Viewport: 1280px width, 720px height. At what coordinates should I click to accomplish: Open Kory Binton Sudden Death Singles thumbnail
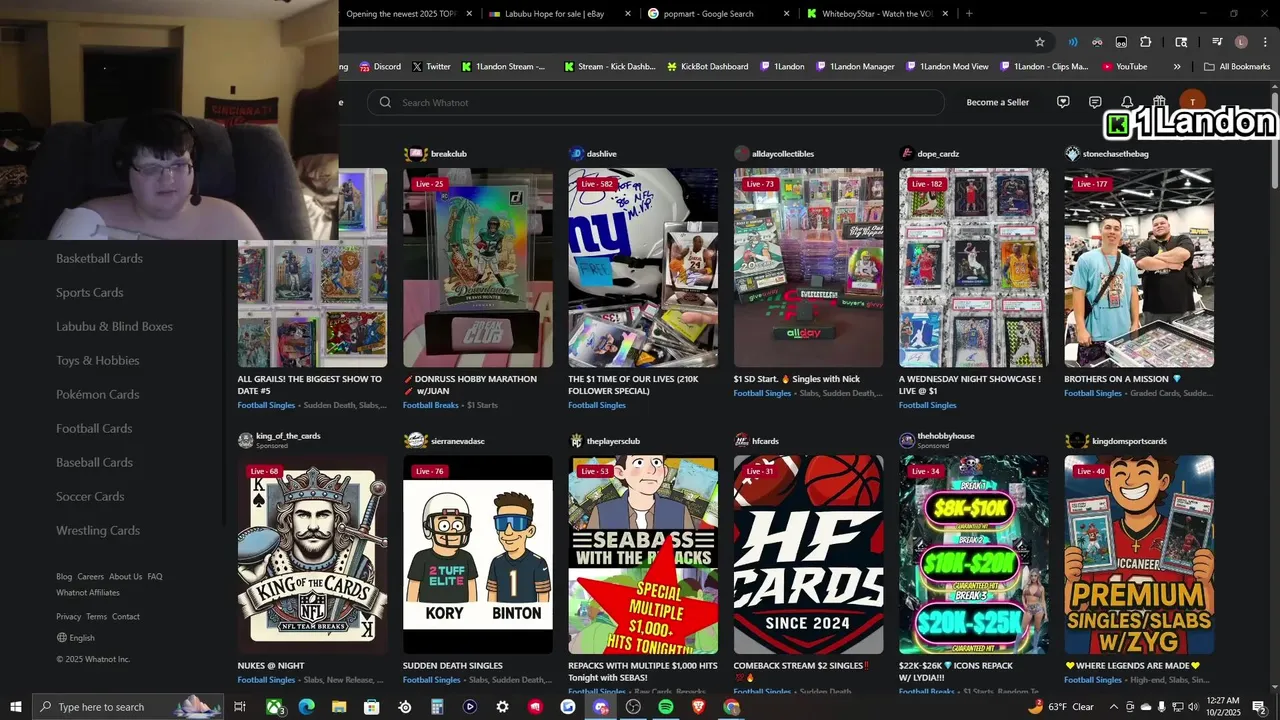point(478,554)
